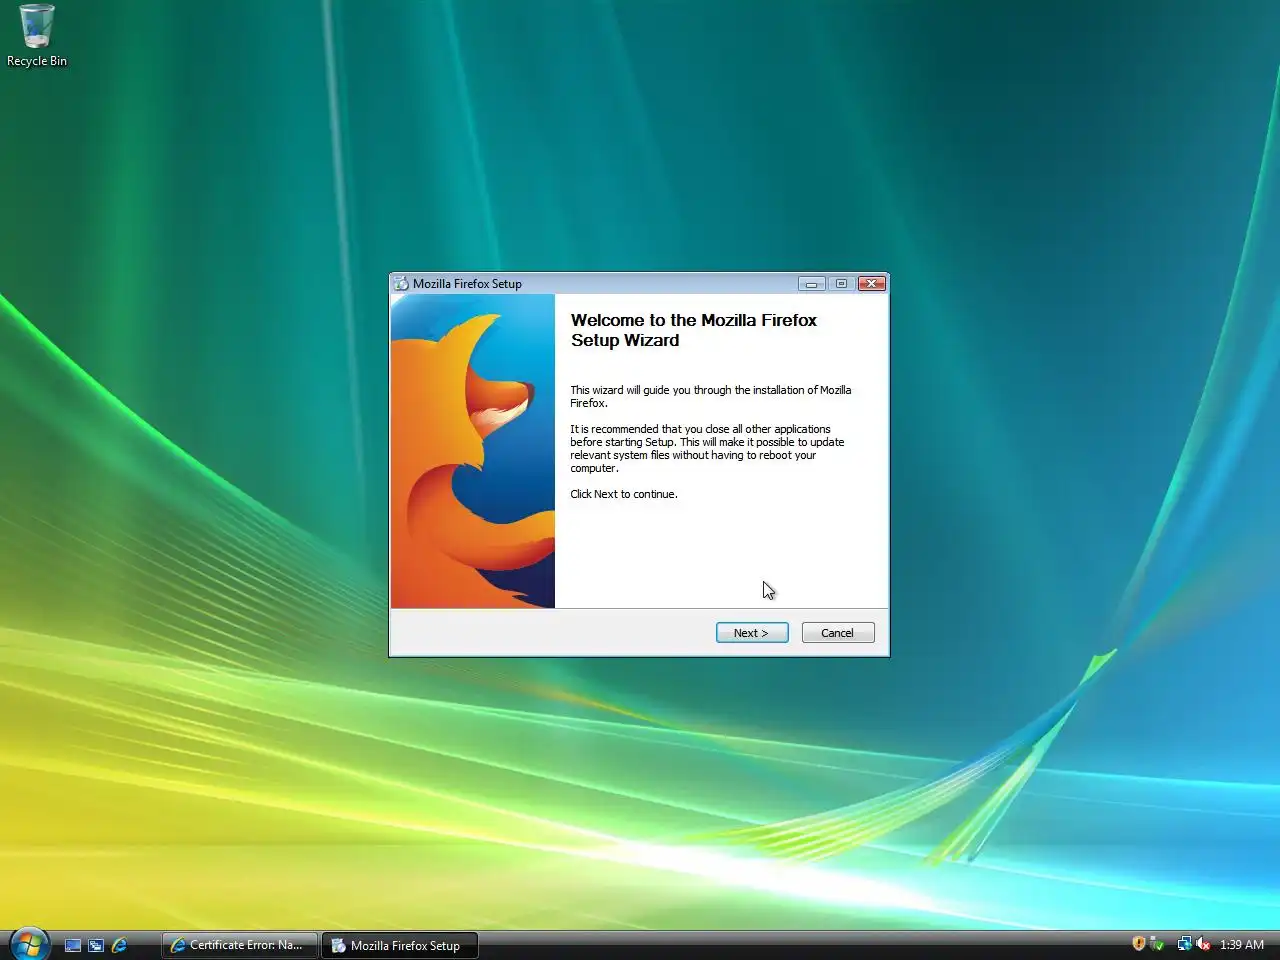1280x960 pixels.
Task: Open the Windows Start orb
Action: (x=29, y=943)
